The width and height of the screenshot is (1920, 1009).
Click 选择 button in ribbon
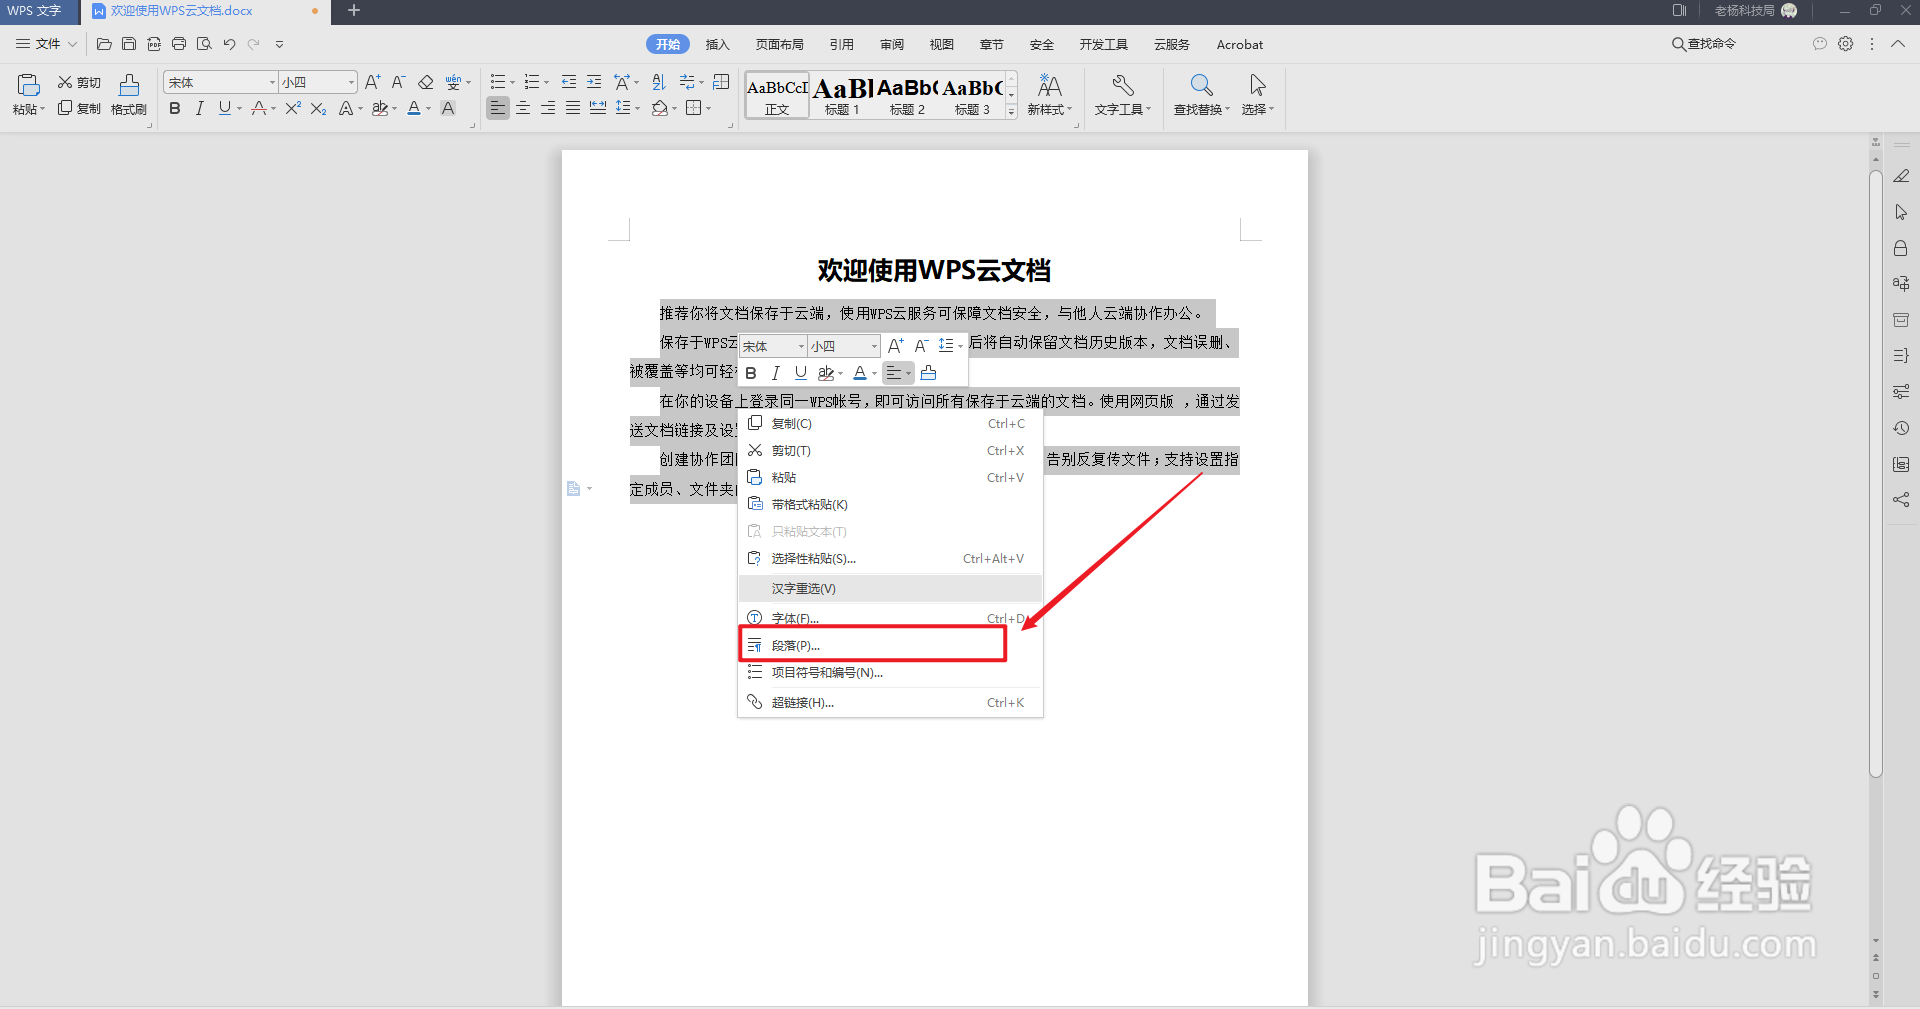point(1257,94)
